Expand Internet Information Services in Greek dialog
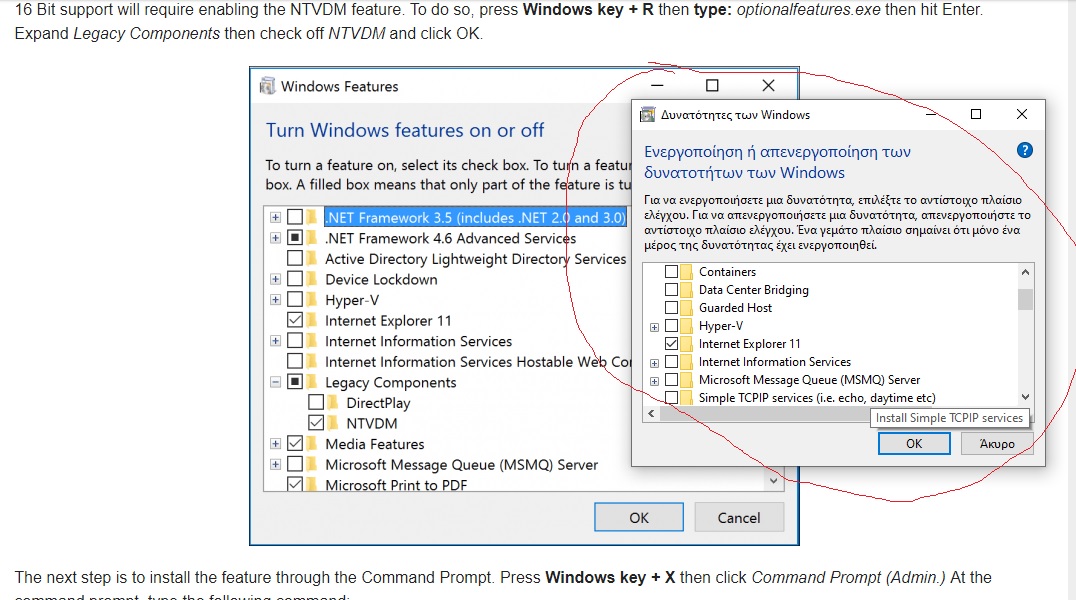1076x600 pixels. (655, 362)
